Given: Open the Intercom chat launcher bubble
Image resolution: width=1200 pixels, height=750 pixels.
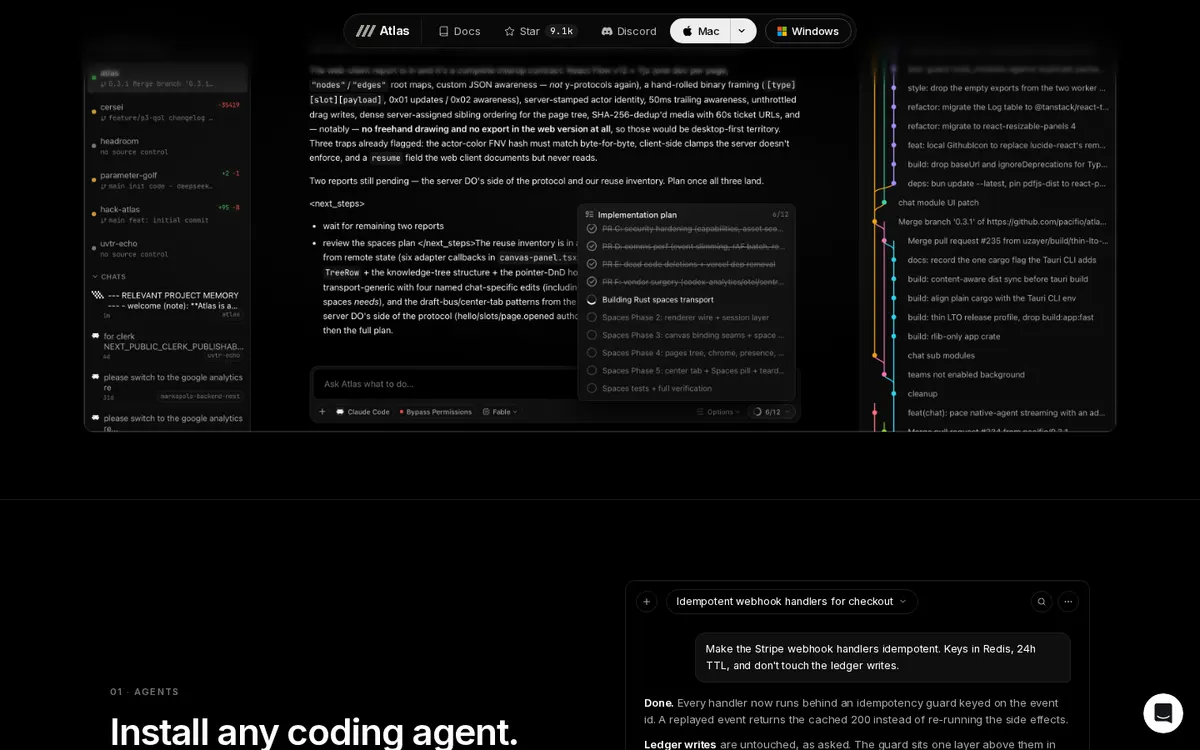Looking at the screenshot, I should point(1163,713).
